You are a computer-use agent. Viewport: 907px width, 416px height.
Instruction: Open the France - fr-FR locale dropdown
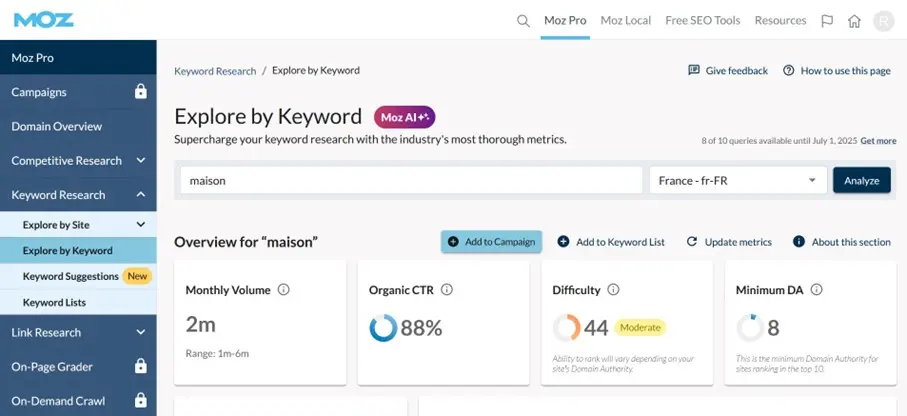(738, 181)
